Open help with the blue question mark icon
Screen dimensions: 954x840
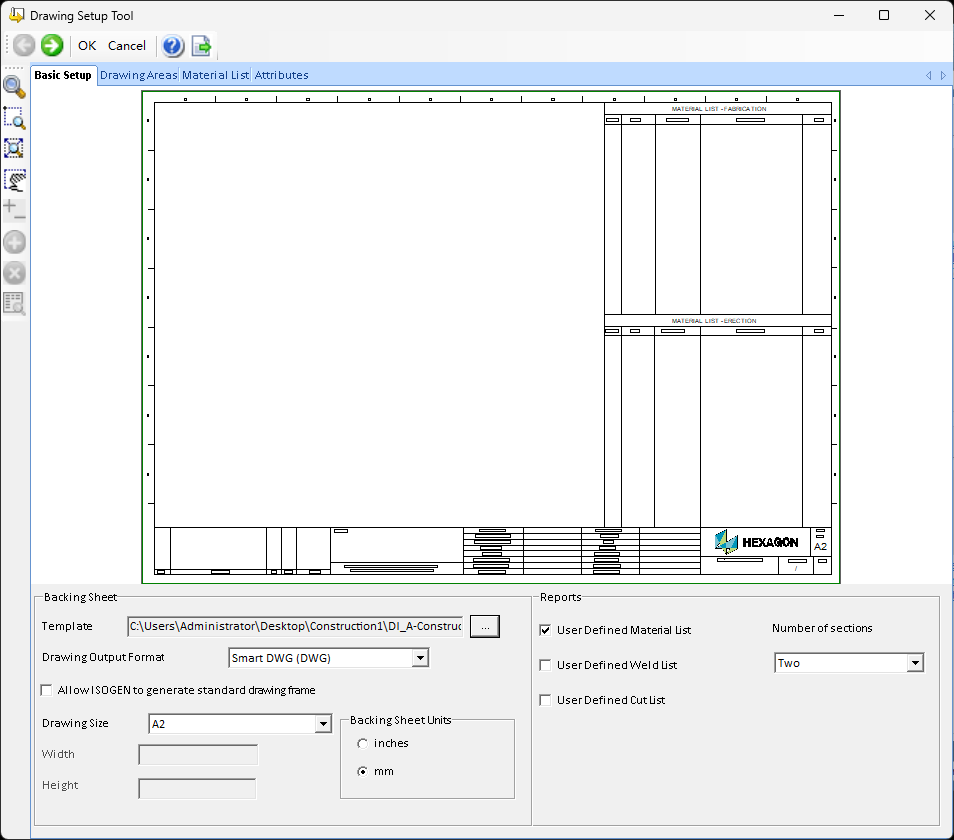(x=173, y=45)
